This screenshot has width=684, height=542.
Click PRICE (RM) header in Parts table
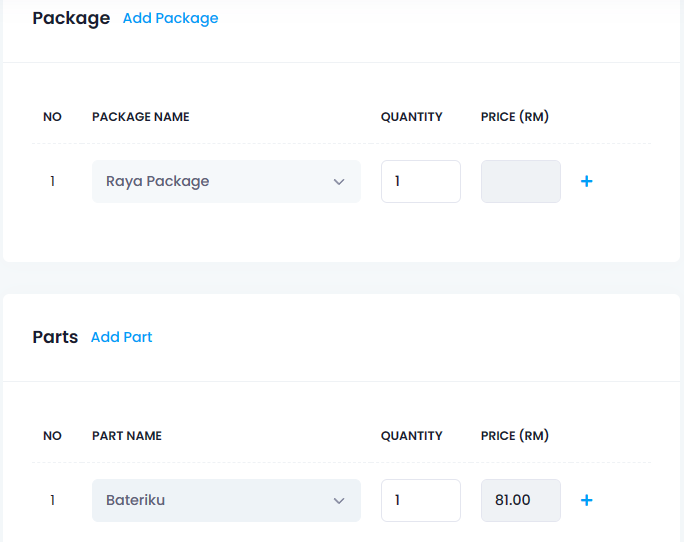pyautogui.click(x=515, y=436)
